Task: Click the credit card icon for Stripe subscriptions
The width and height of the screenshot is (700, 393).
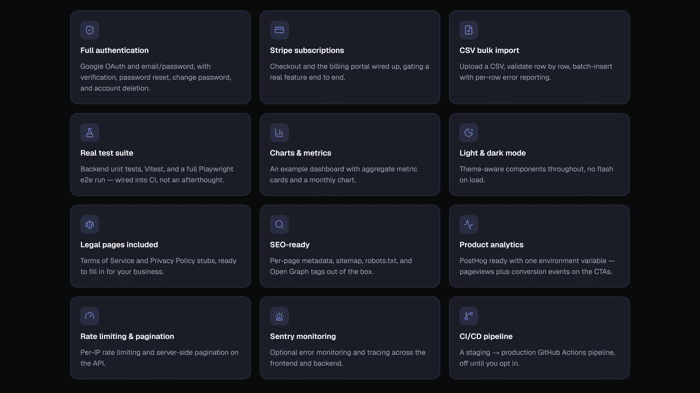Action: 279,30
